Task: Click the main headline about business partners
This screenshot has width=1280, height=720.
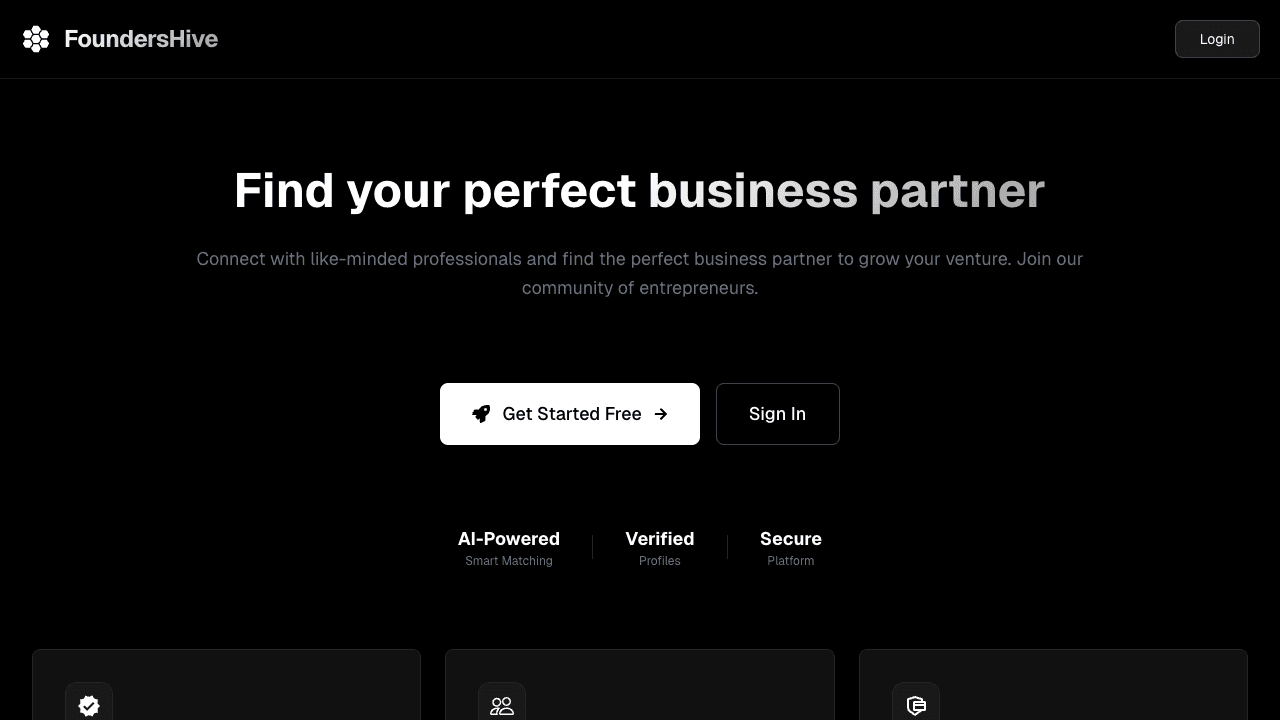Action: point(639,190)
